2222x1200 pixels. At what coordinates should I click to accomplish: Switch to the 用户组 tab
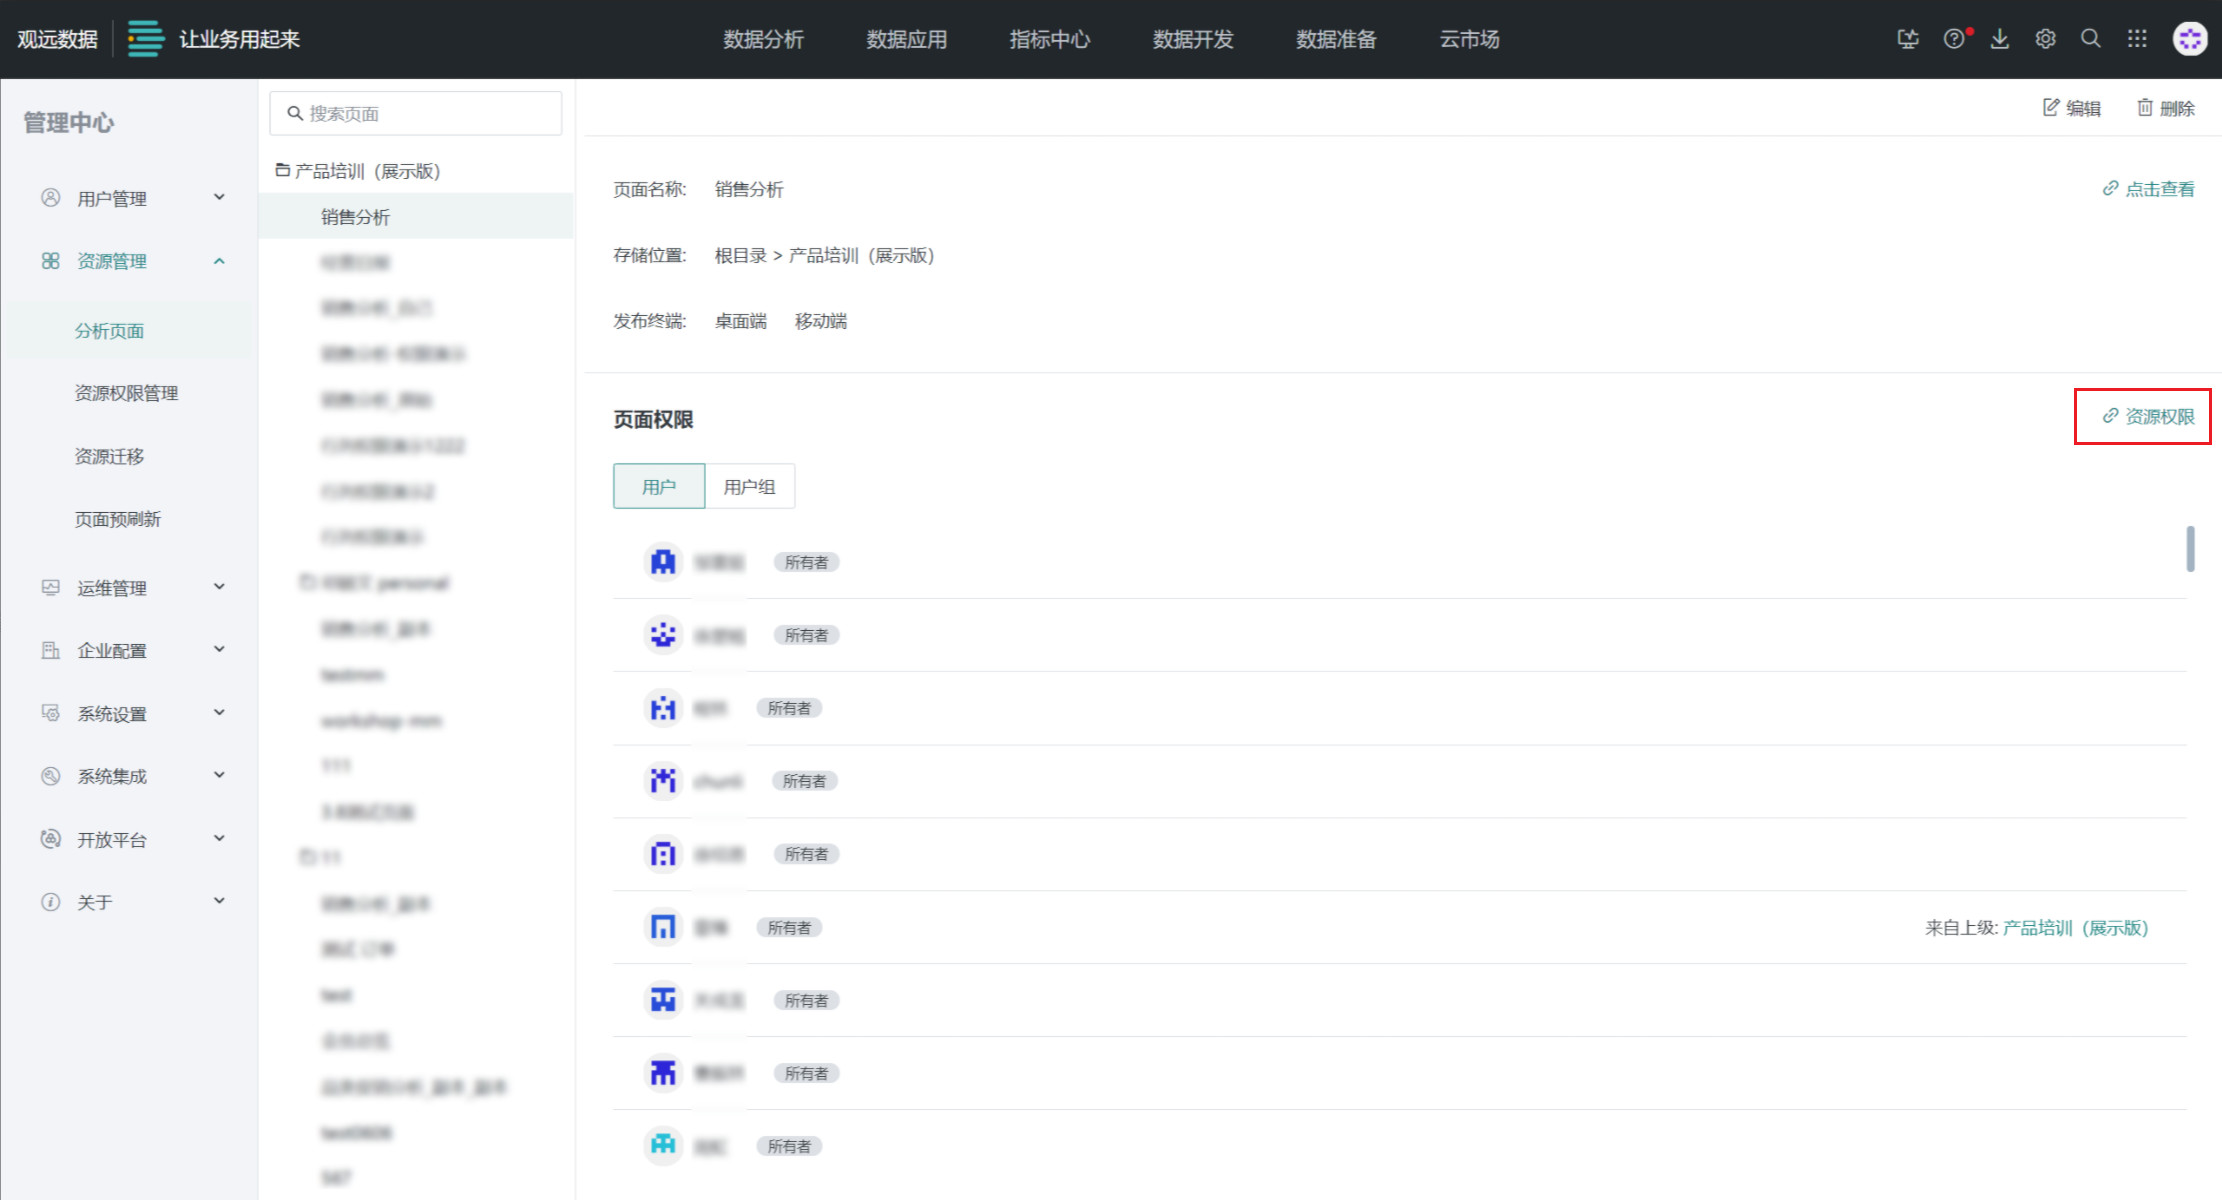[749, 487]
